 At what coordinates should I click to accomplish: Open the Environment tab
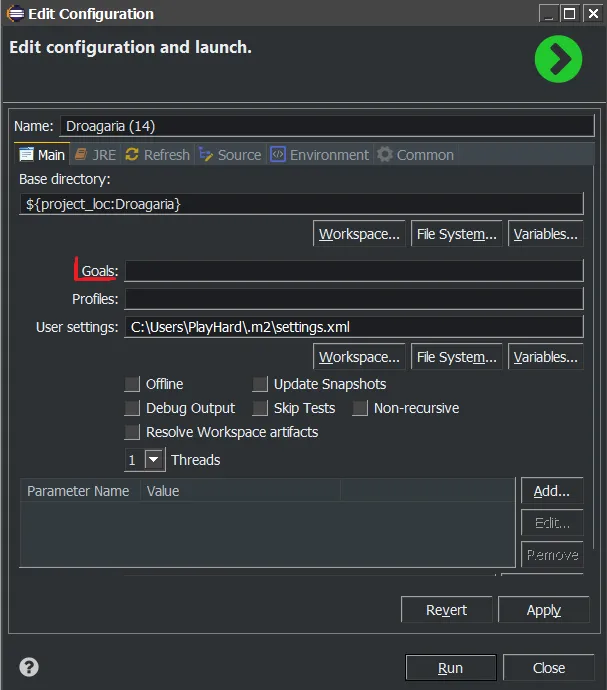point(319,155)
